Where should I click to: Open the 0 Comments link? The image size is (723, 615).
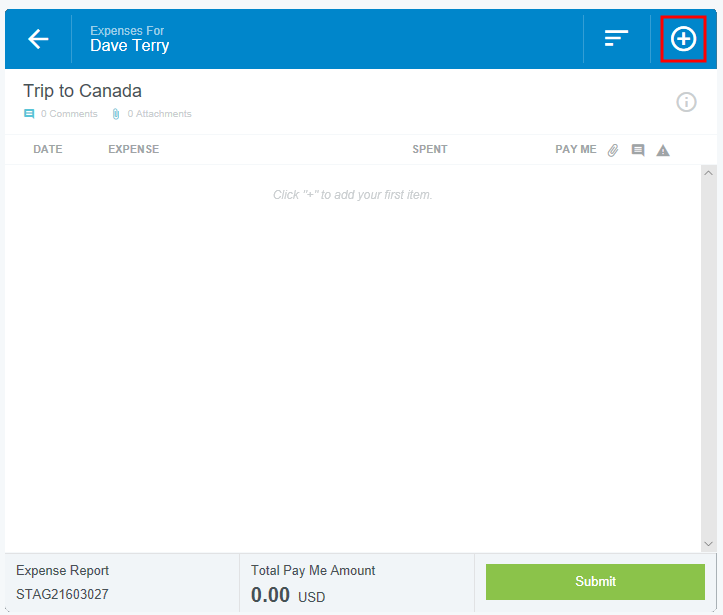[x=69, y=114]
